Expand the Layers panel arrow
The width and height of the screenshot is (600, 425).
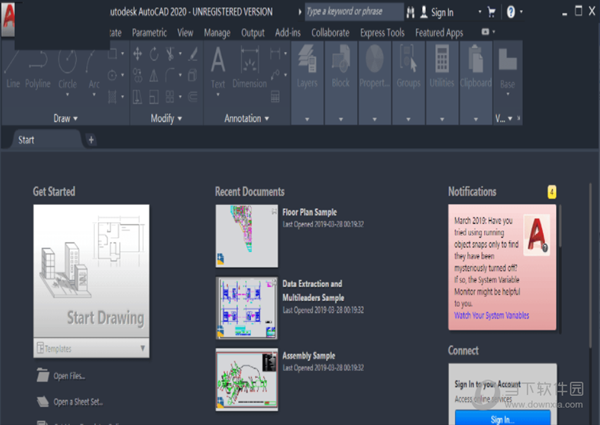point(307,119)
